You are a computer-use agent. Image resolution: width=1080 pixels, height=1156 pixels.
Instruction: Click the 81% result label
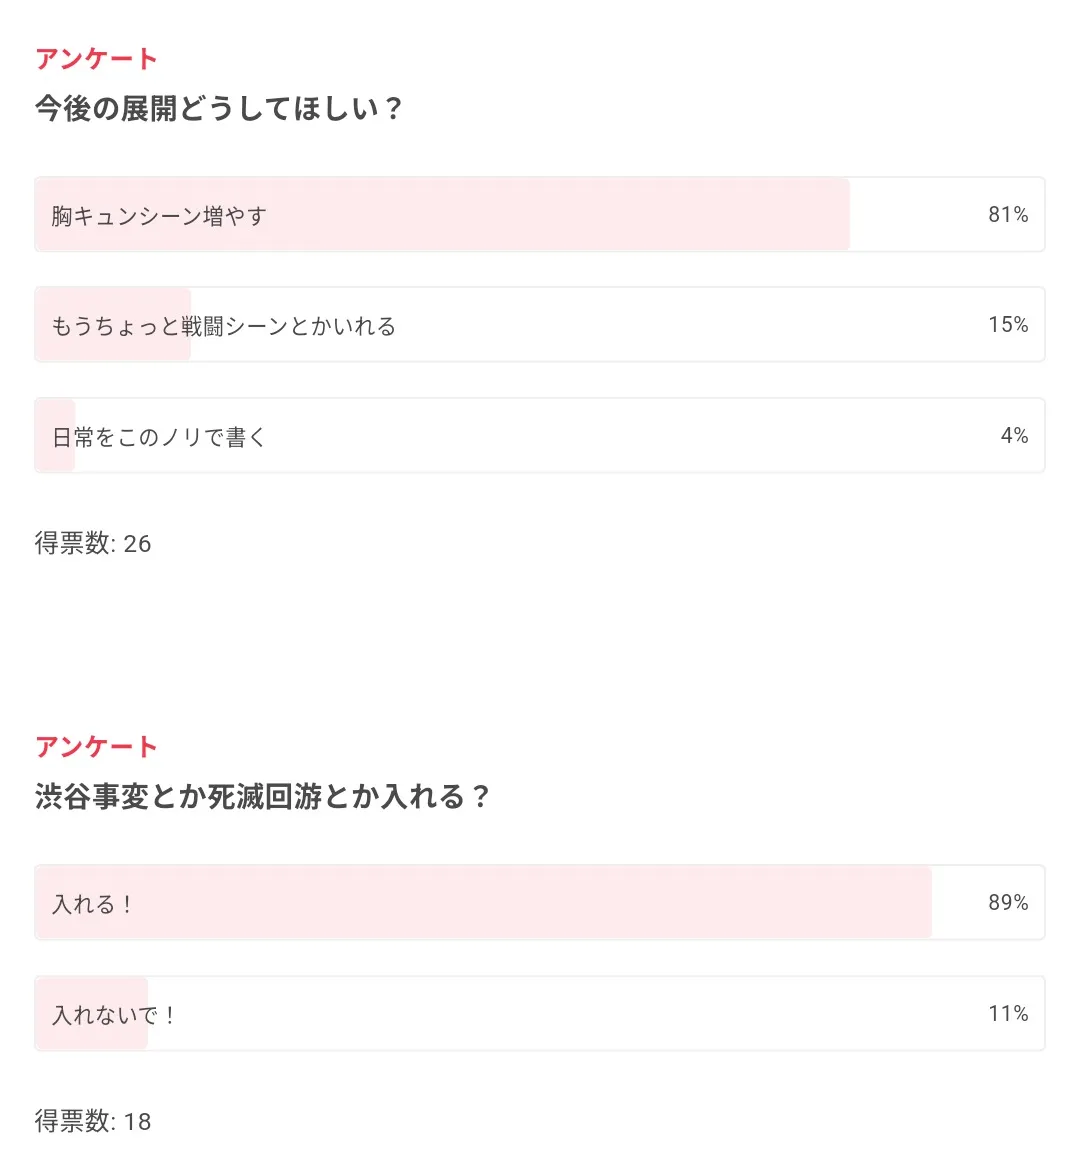tap(1008, 215)
